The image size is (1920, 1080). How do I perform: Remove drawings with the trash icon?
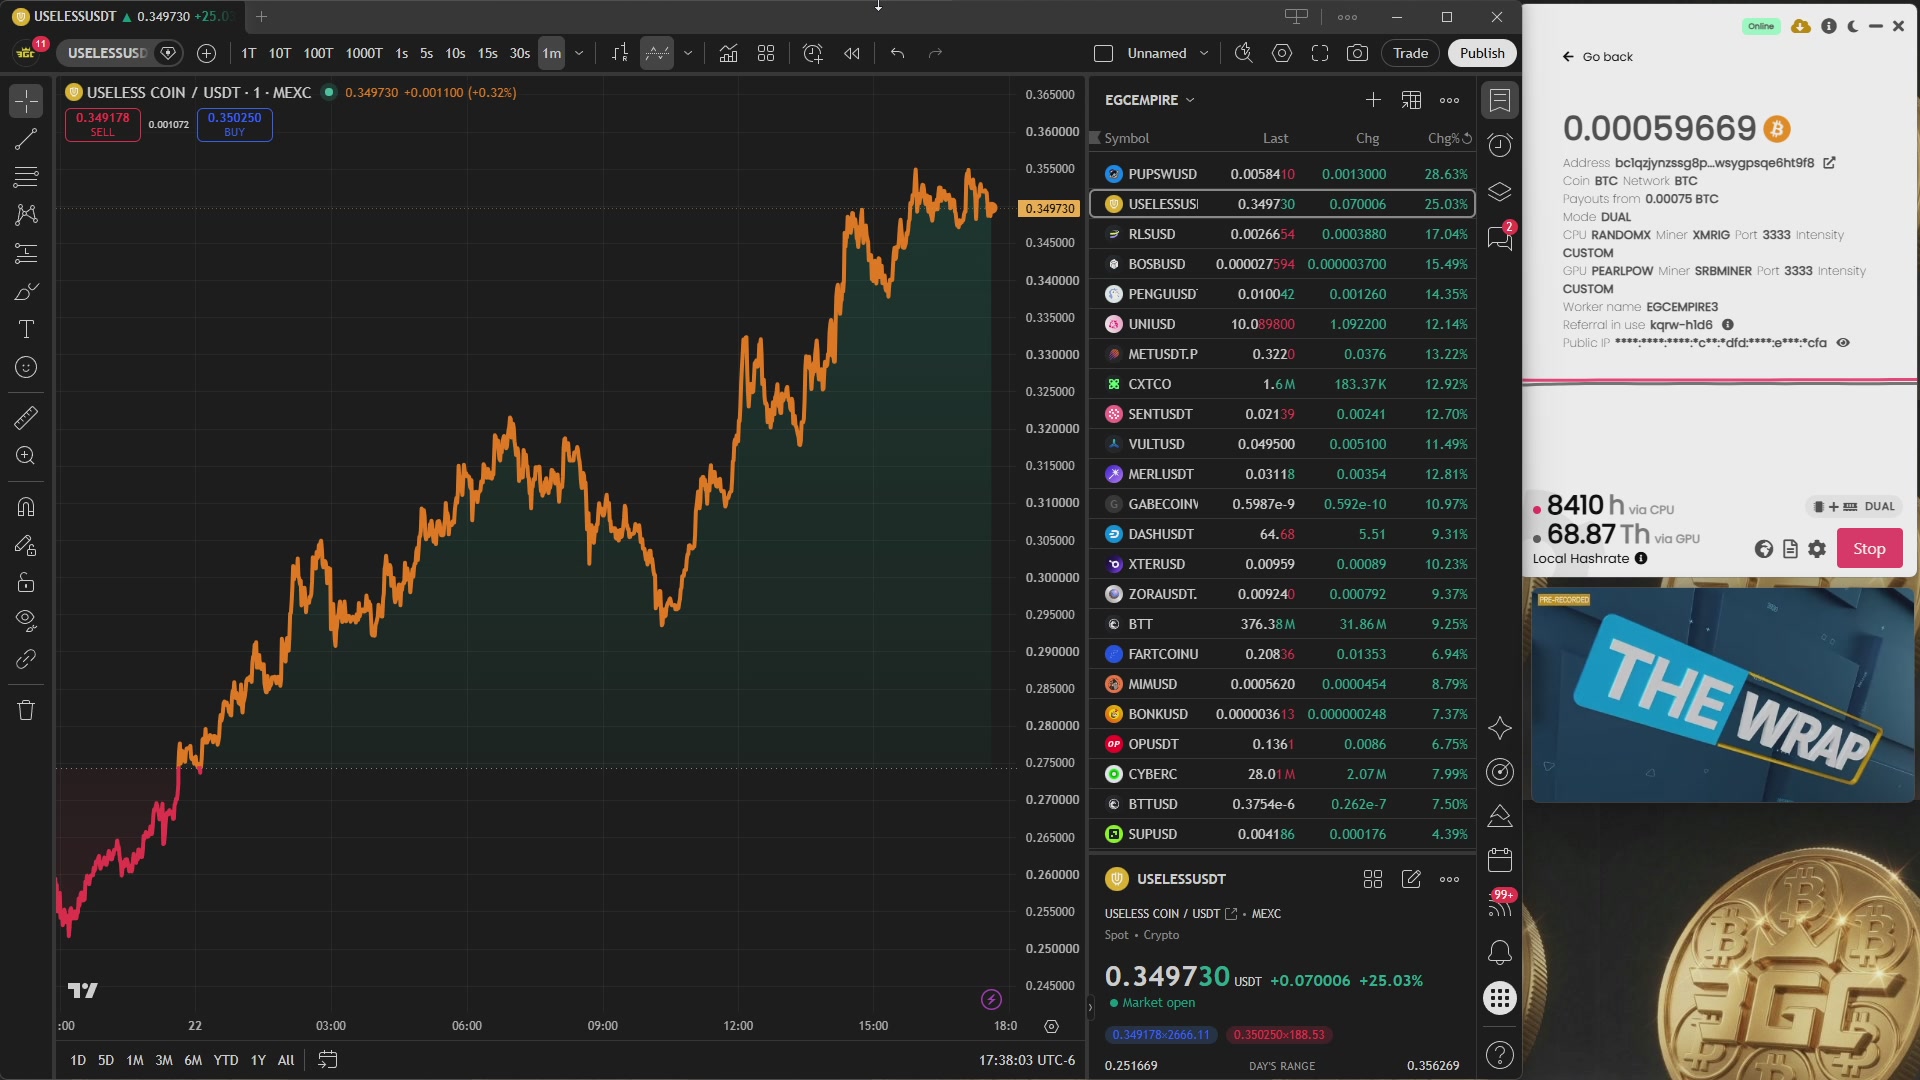pos(26,710)
